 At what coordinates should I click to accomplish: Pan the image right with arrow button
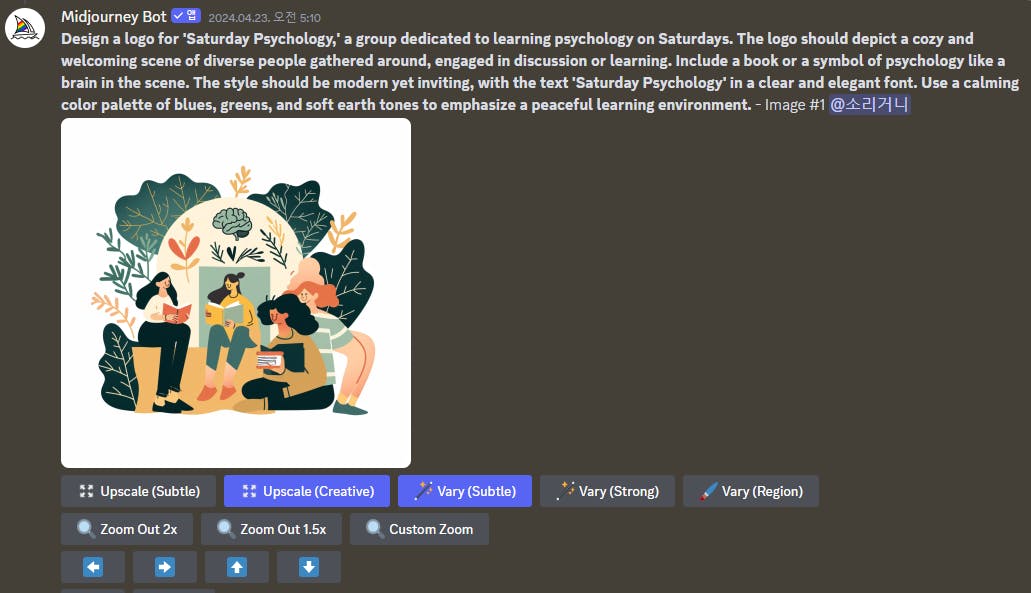(x=165, y=567)
